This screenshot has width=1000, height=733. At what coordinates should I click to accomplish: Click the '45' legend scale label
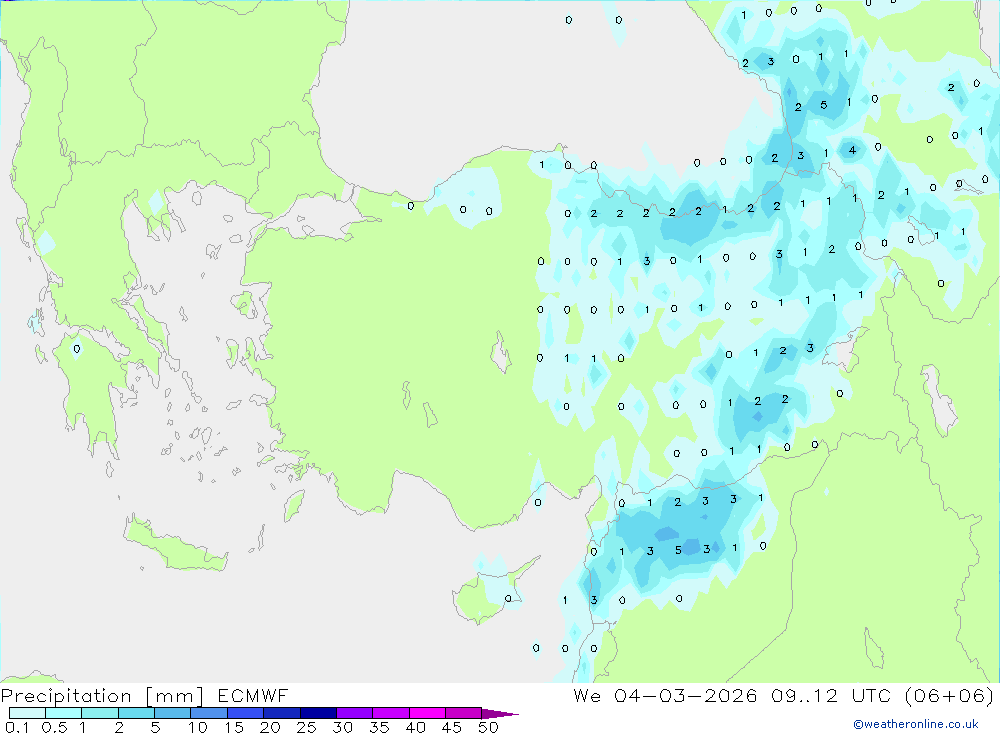[x=452, y=727]
